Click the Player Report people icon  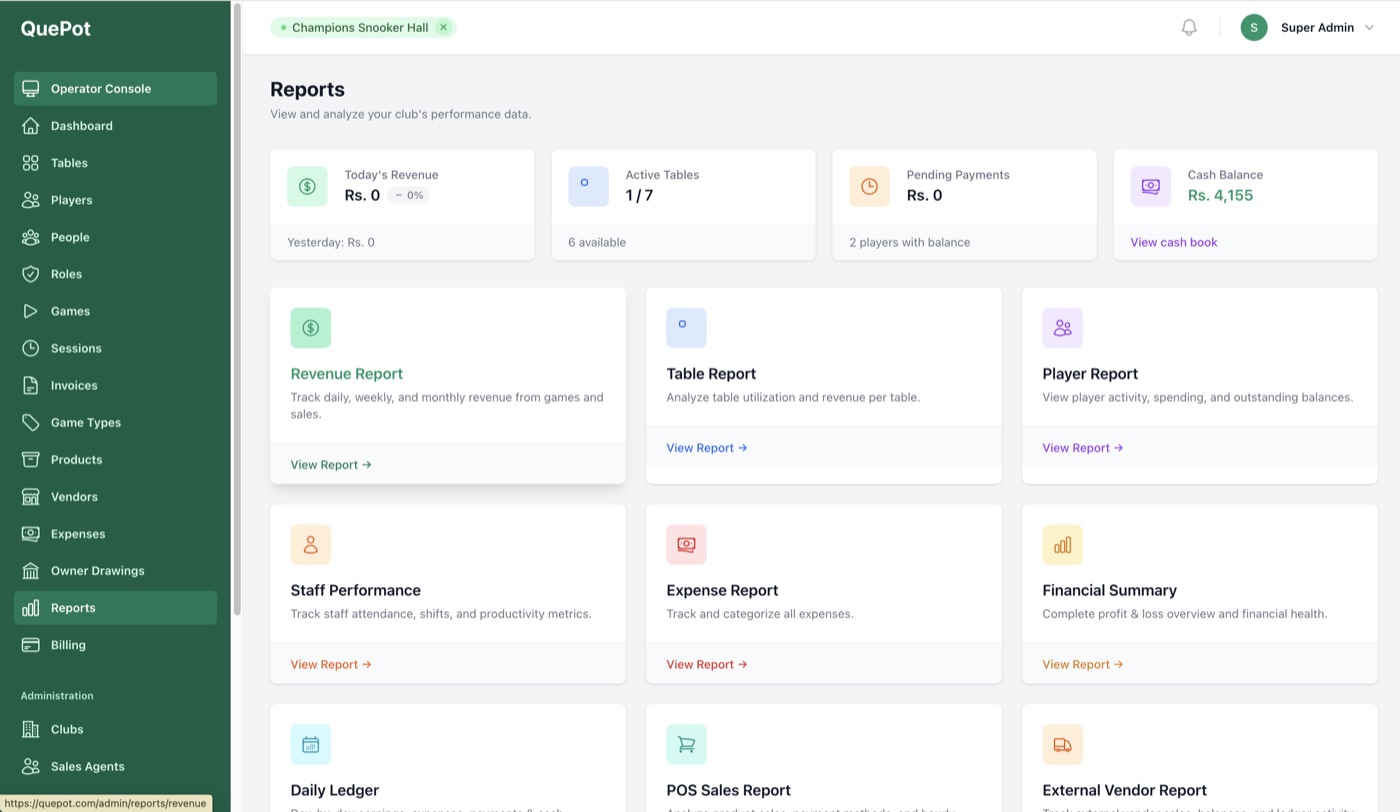tap(1062, 328)
